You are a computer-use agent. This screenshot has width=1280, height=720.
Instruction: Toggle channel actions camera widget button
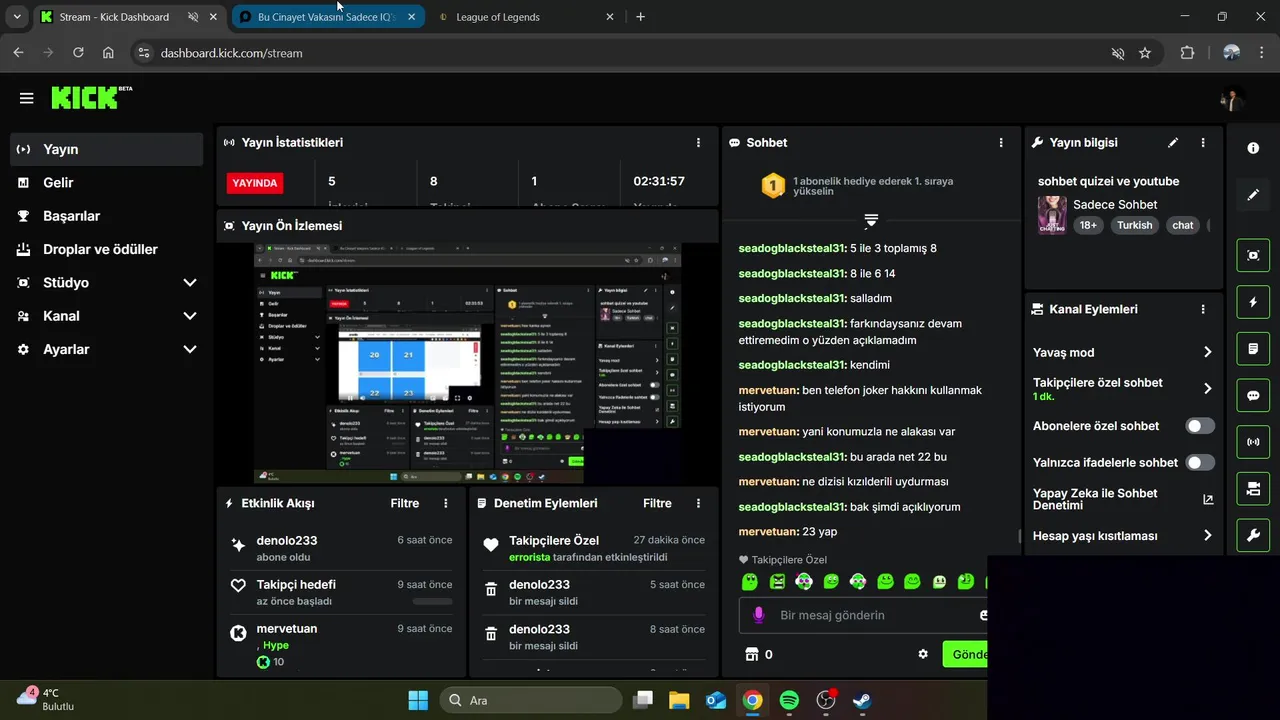click(1253, 488)
